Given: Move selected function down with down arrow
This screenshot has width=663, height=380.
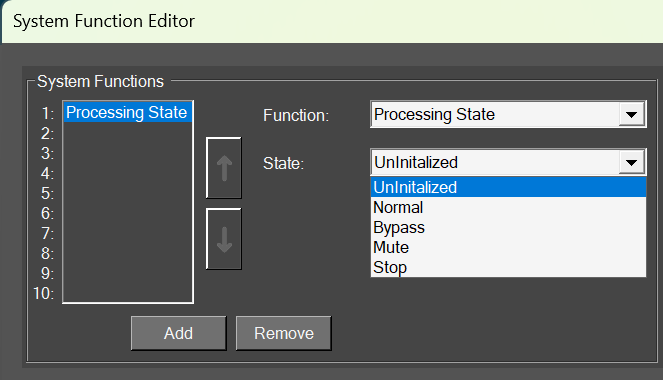Looking at the screenshot, I should click(224, 239).
